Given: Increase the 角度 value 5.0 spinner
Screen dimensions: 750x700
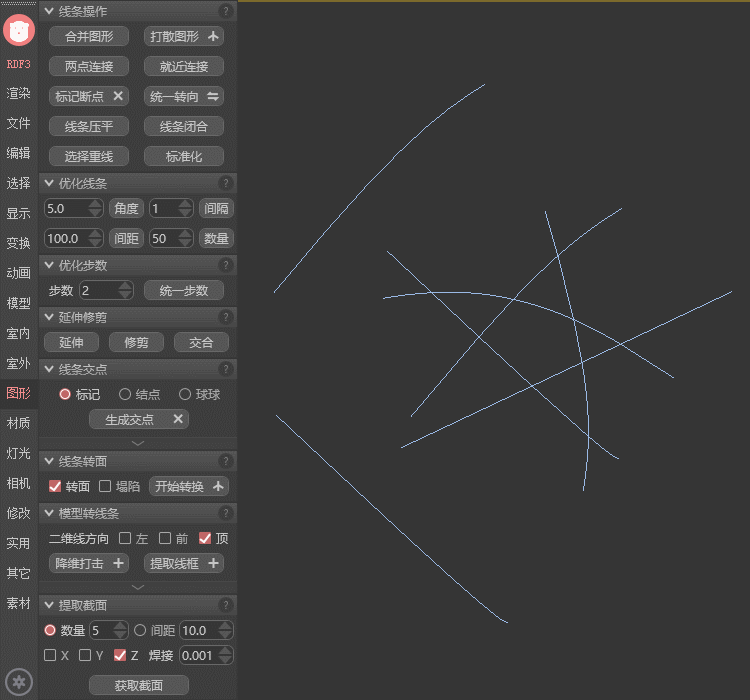Looking at the screenshot, I should point(95,204).
